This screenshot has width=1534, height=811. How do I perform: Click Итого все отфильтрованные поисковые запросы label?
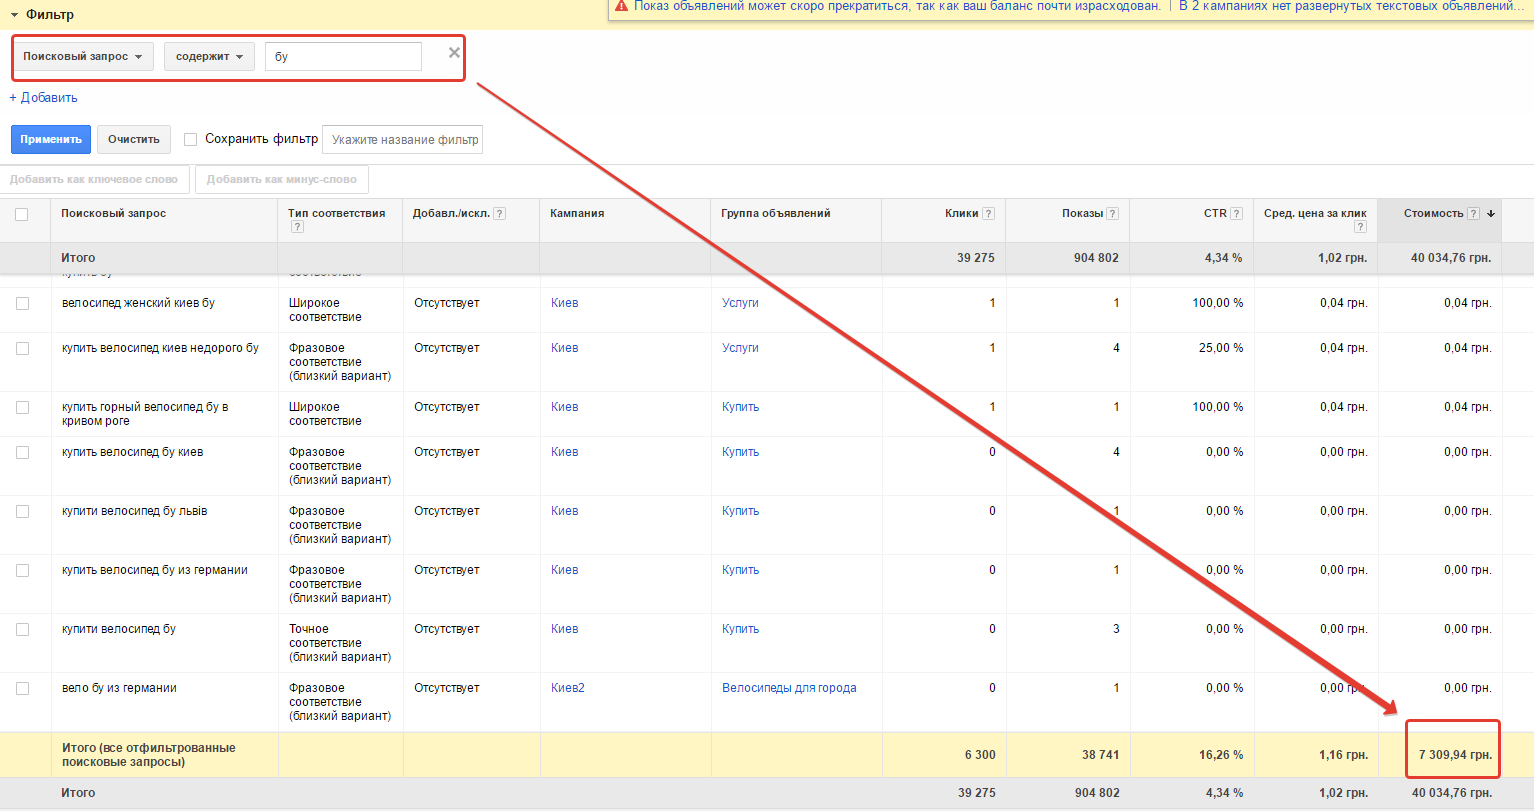coord(148,755)
